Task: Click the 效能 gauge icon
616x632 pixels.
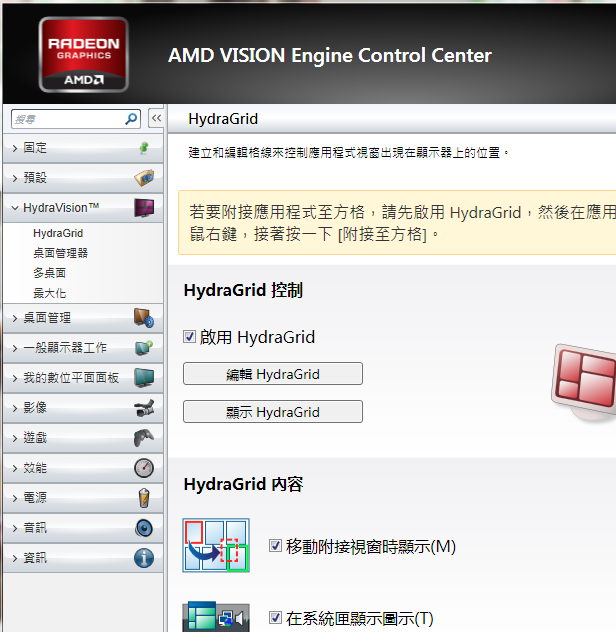Action: 144,468
